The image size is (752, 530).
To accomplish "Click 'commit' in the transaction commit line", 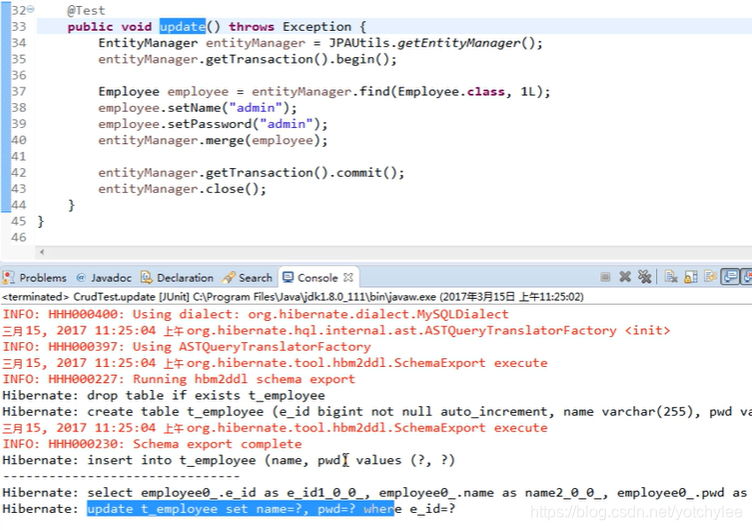I will tap(359, 173).
